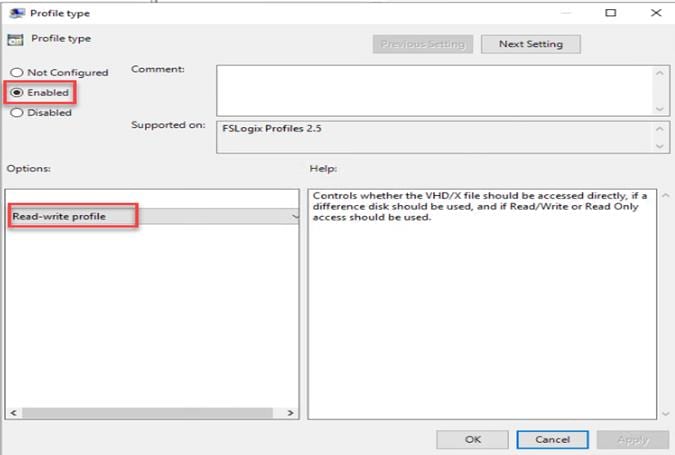Click the Help description text

480,206
